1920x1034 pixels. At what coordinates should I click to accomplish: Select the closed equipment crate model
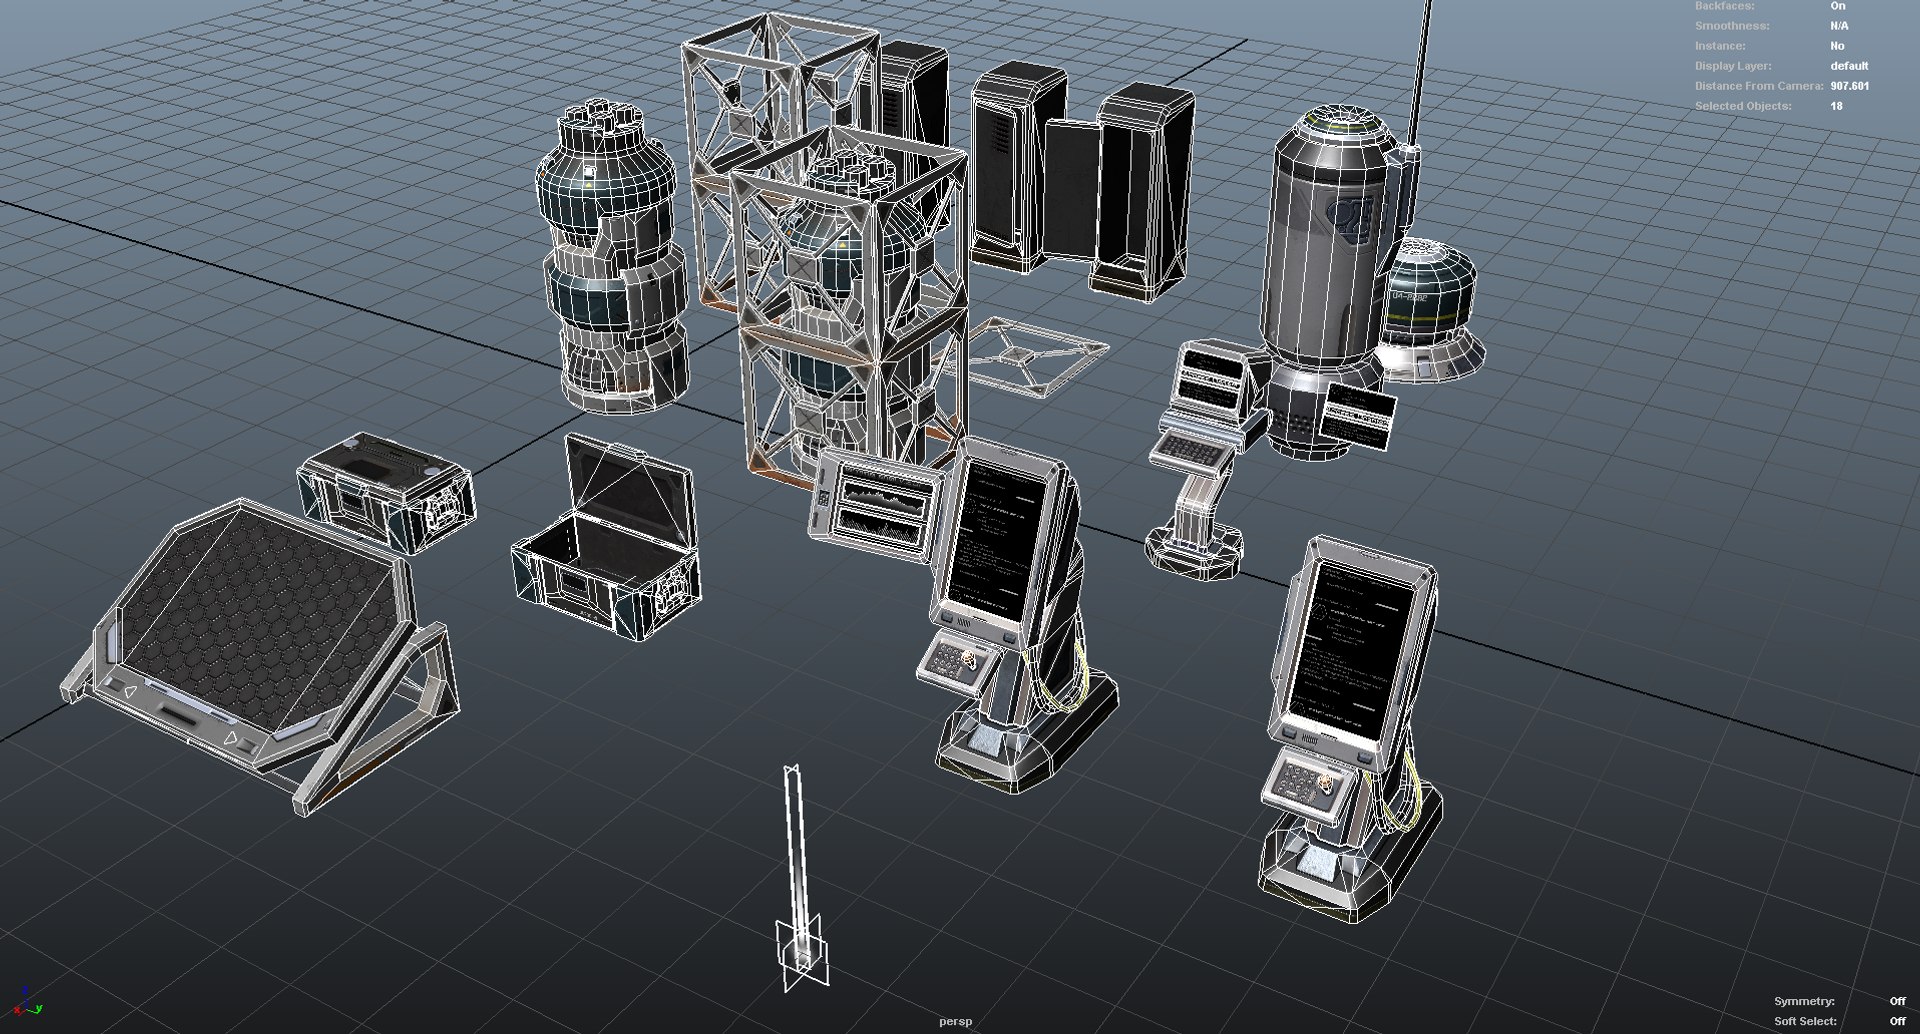(x=386, y=492)
